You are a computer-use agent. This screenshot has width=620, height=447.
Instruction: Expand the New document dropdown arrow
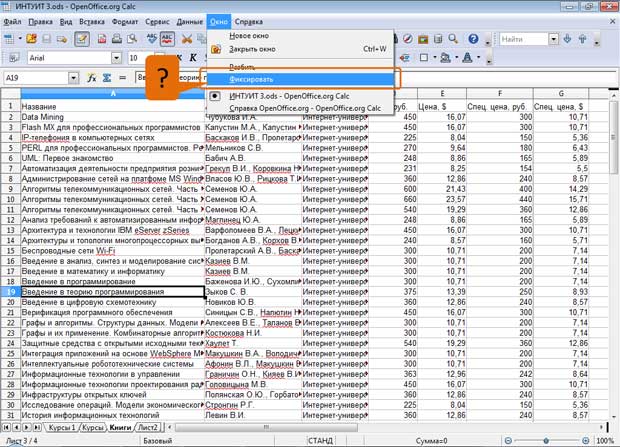pyautogui.click(x=20, y=39)
